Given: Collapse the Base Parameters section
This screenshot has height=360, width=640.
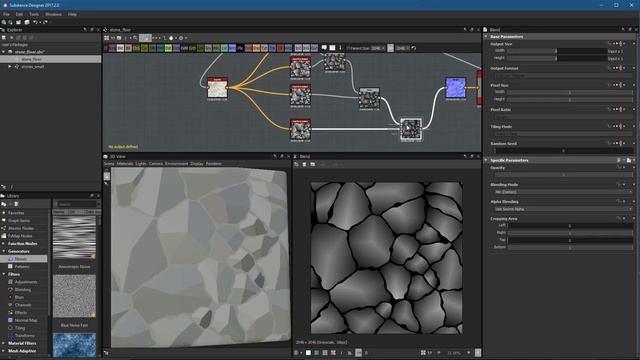Looking at the screenshot, I should coord(486,37).
